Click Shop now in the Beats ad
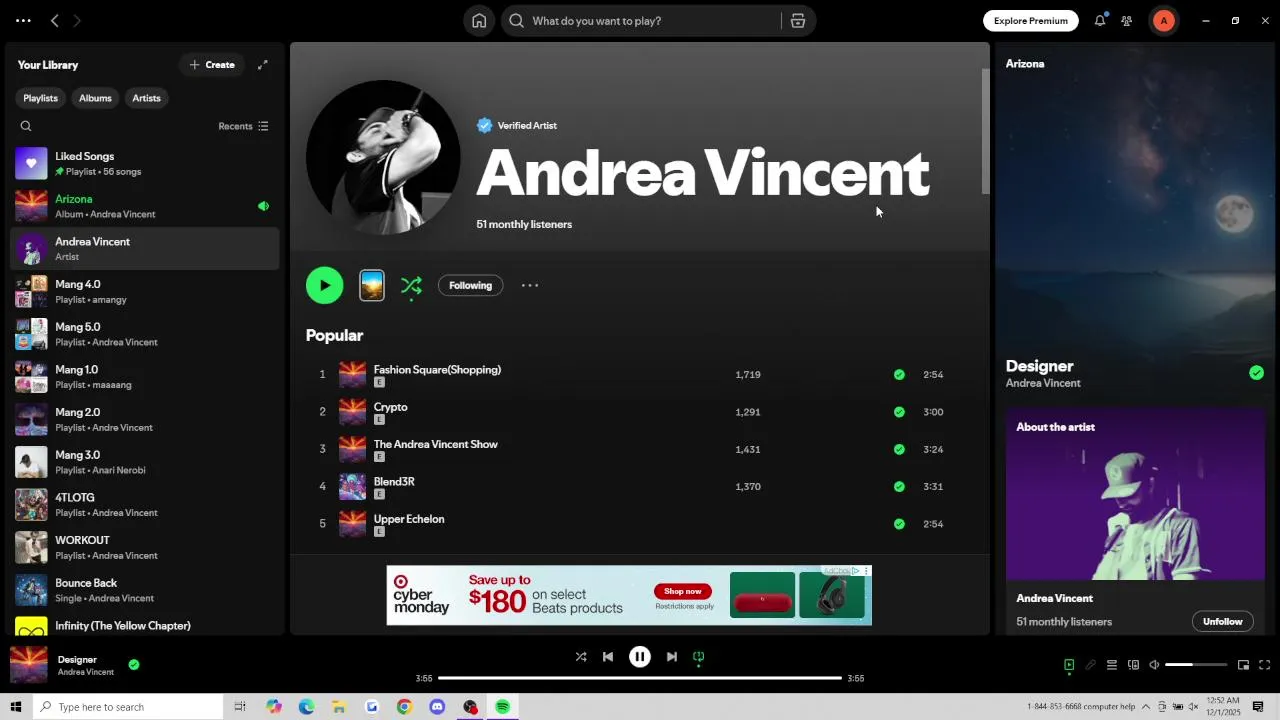The height and width of the screenshot is (720, 1280). pyautogui.click(x=683, y=591)
